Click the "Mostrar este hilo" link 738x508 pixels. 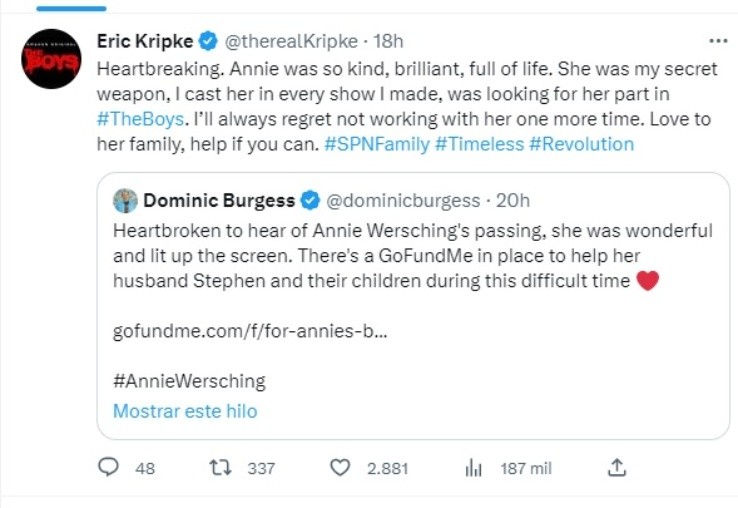(185, 411)
